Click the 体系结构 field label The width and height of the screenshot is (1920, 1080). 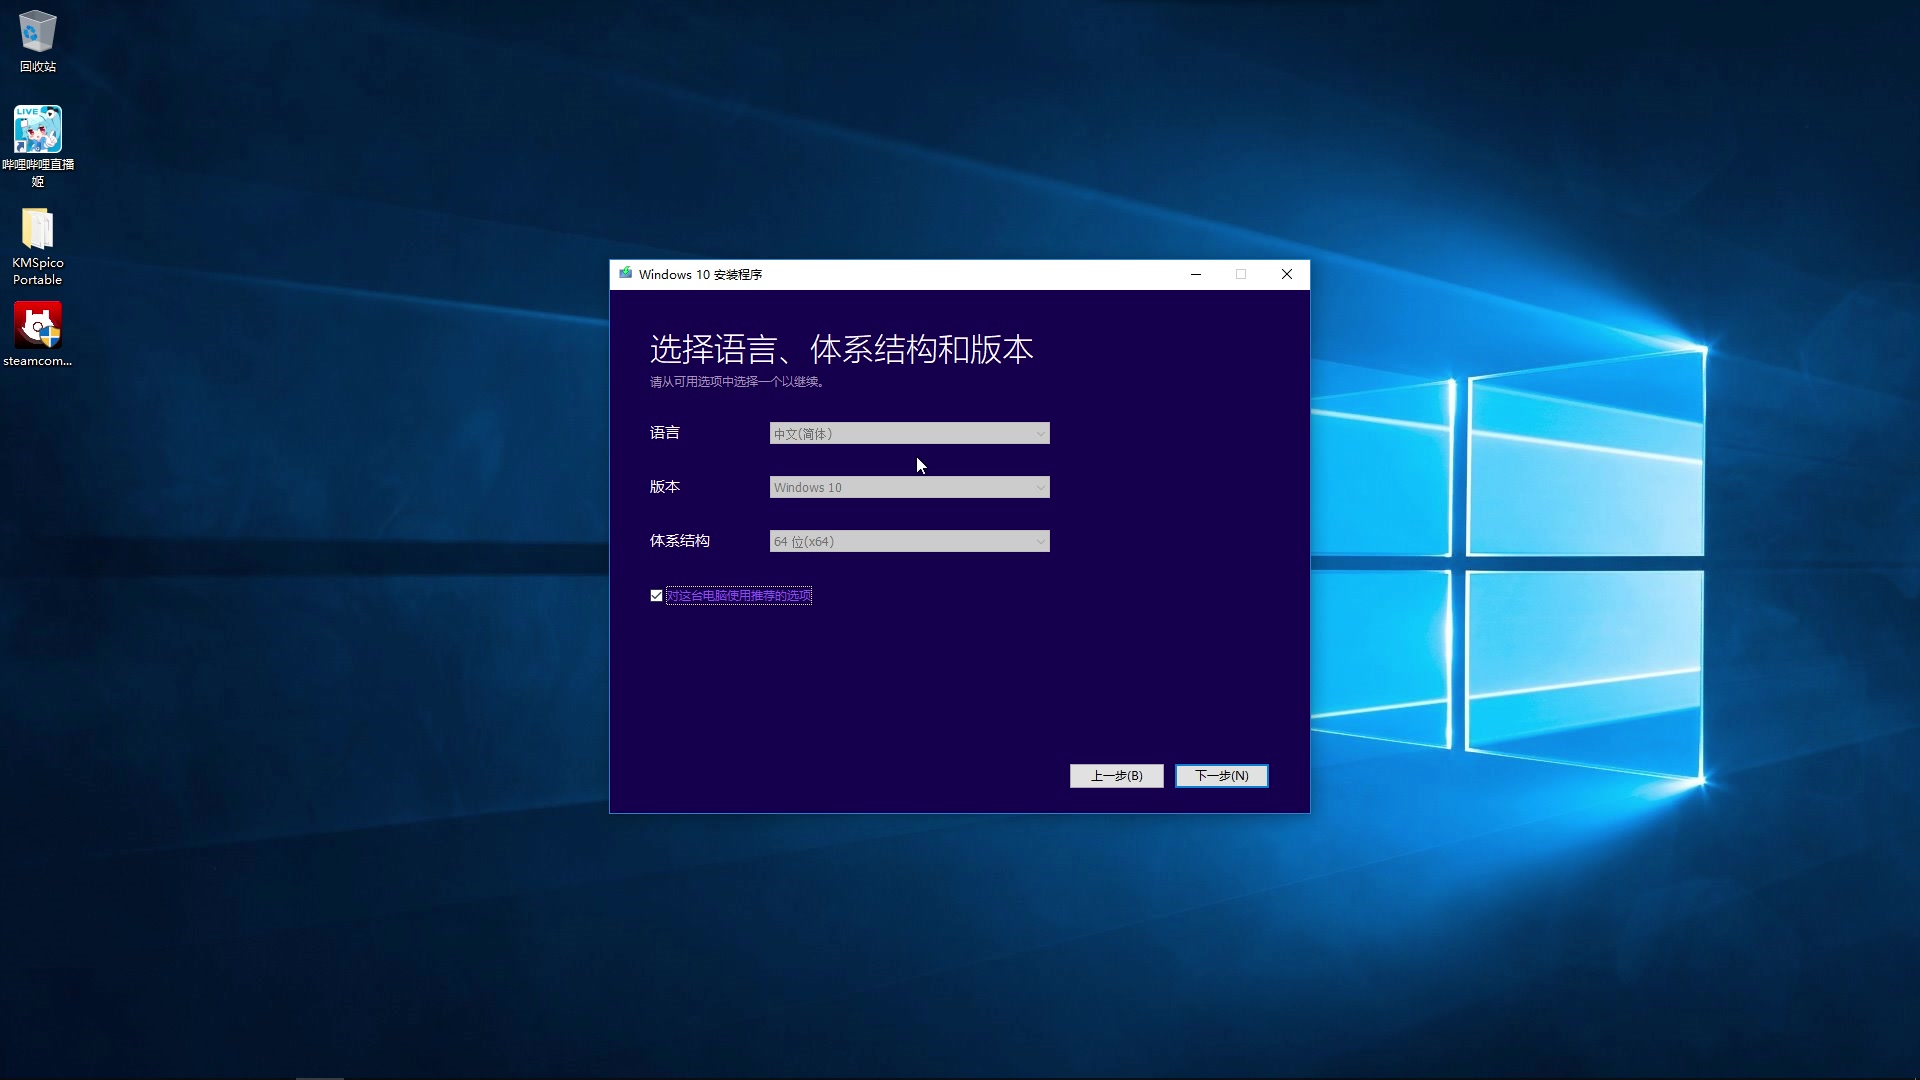pyautogui.click(x=680, y=541)
